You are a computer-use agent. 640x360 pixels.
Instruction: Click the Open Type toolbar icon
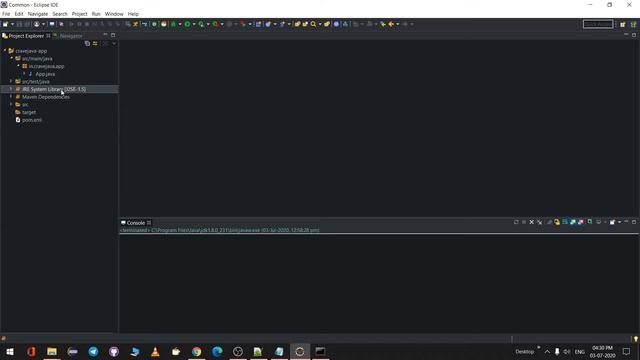tap(298, 24)
